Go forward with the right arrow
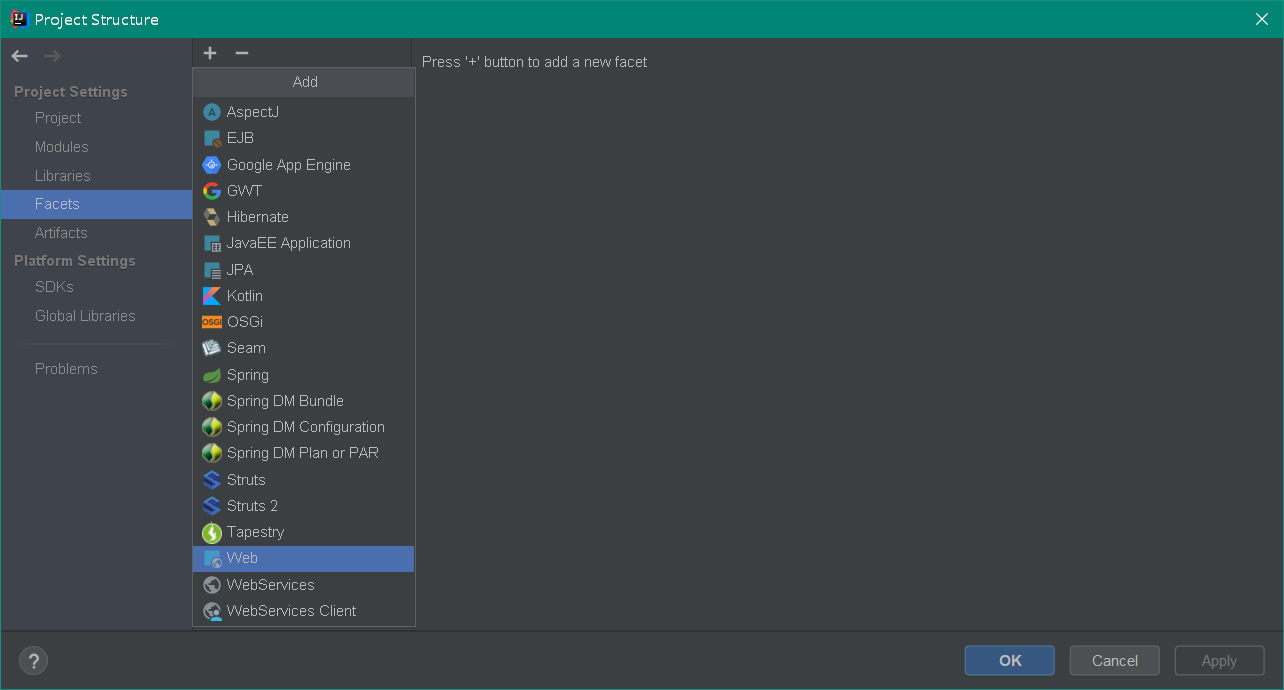Image resolution: width=1284 pixels, height=690 pixels. [52, 56]
